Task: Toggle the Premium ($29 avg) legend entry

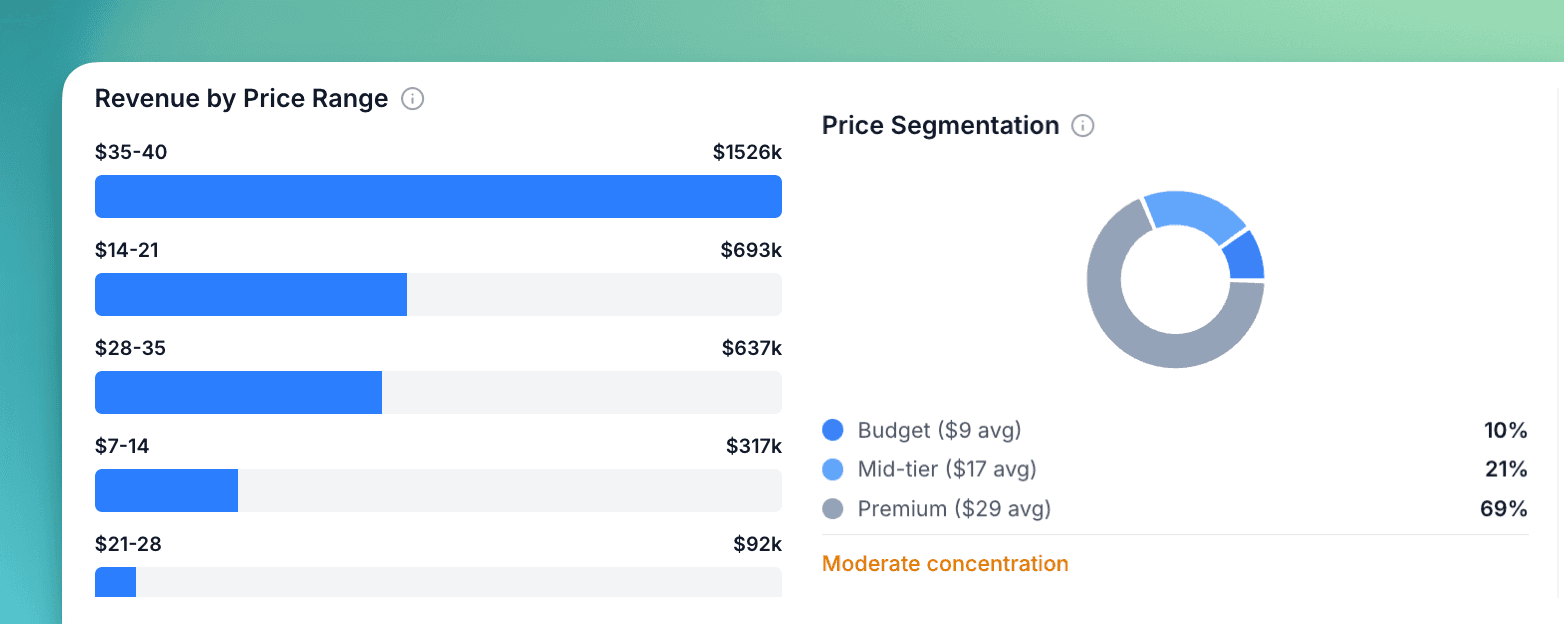Action: click(x=954, y=508)
